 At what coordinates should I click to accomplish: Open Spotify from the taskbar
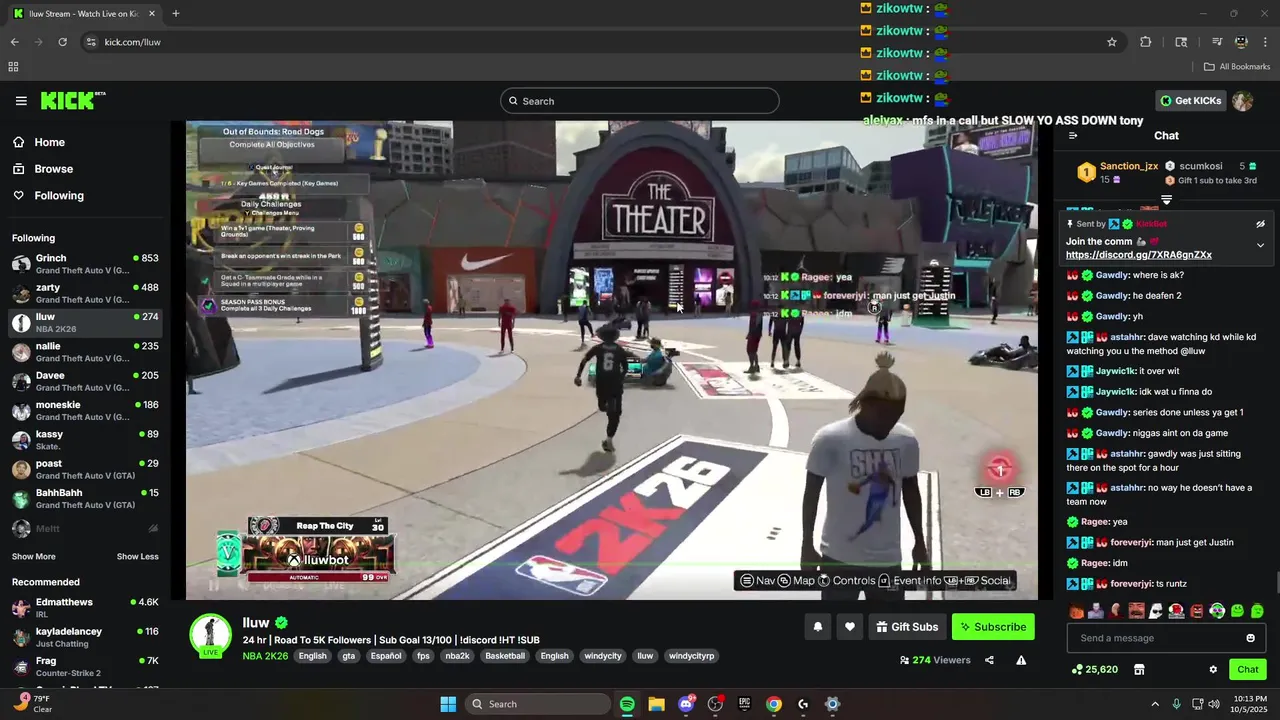[x=627, y=704]
